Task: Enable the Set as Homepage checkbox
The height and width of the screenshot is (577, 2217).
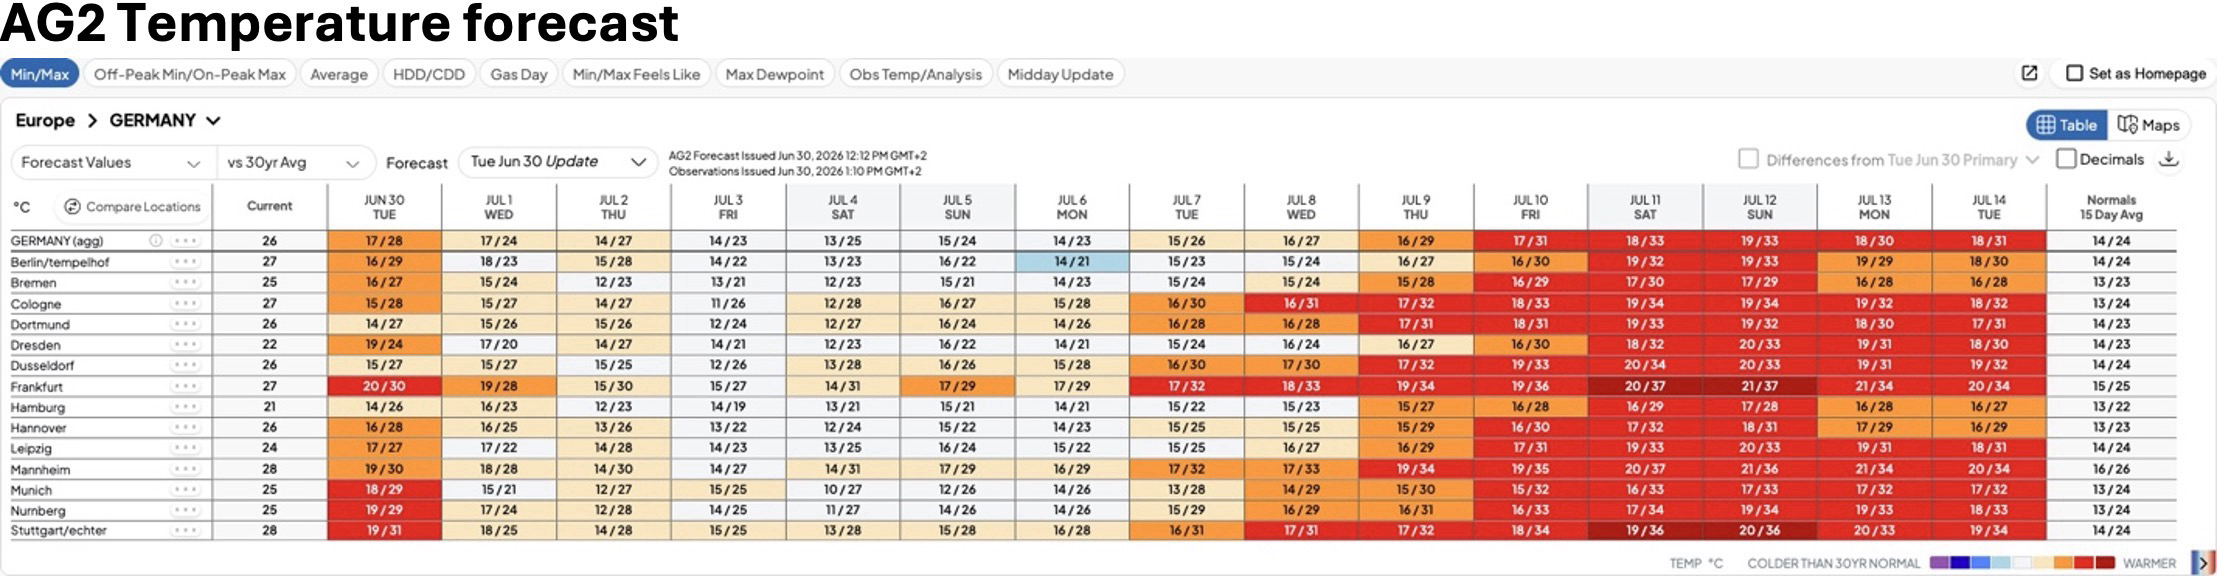Action: 2075,73
